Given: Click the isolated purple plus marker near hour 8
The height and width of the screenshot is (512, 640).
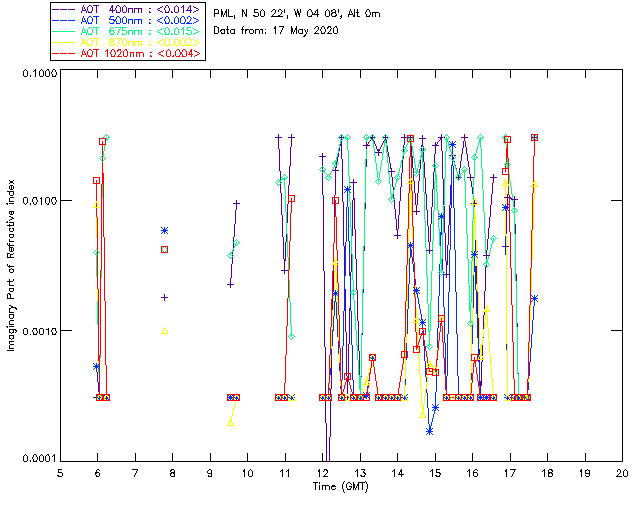Looking at the screenshot, I should pos(164,298).
